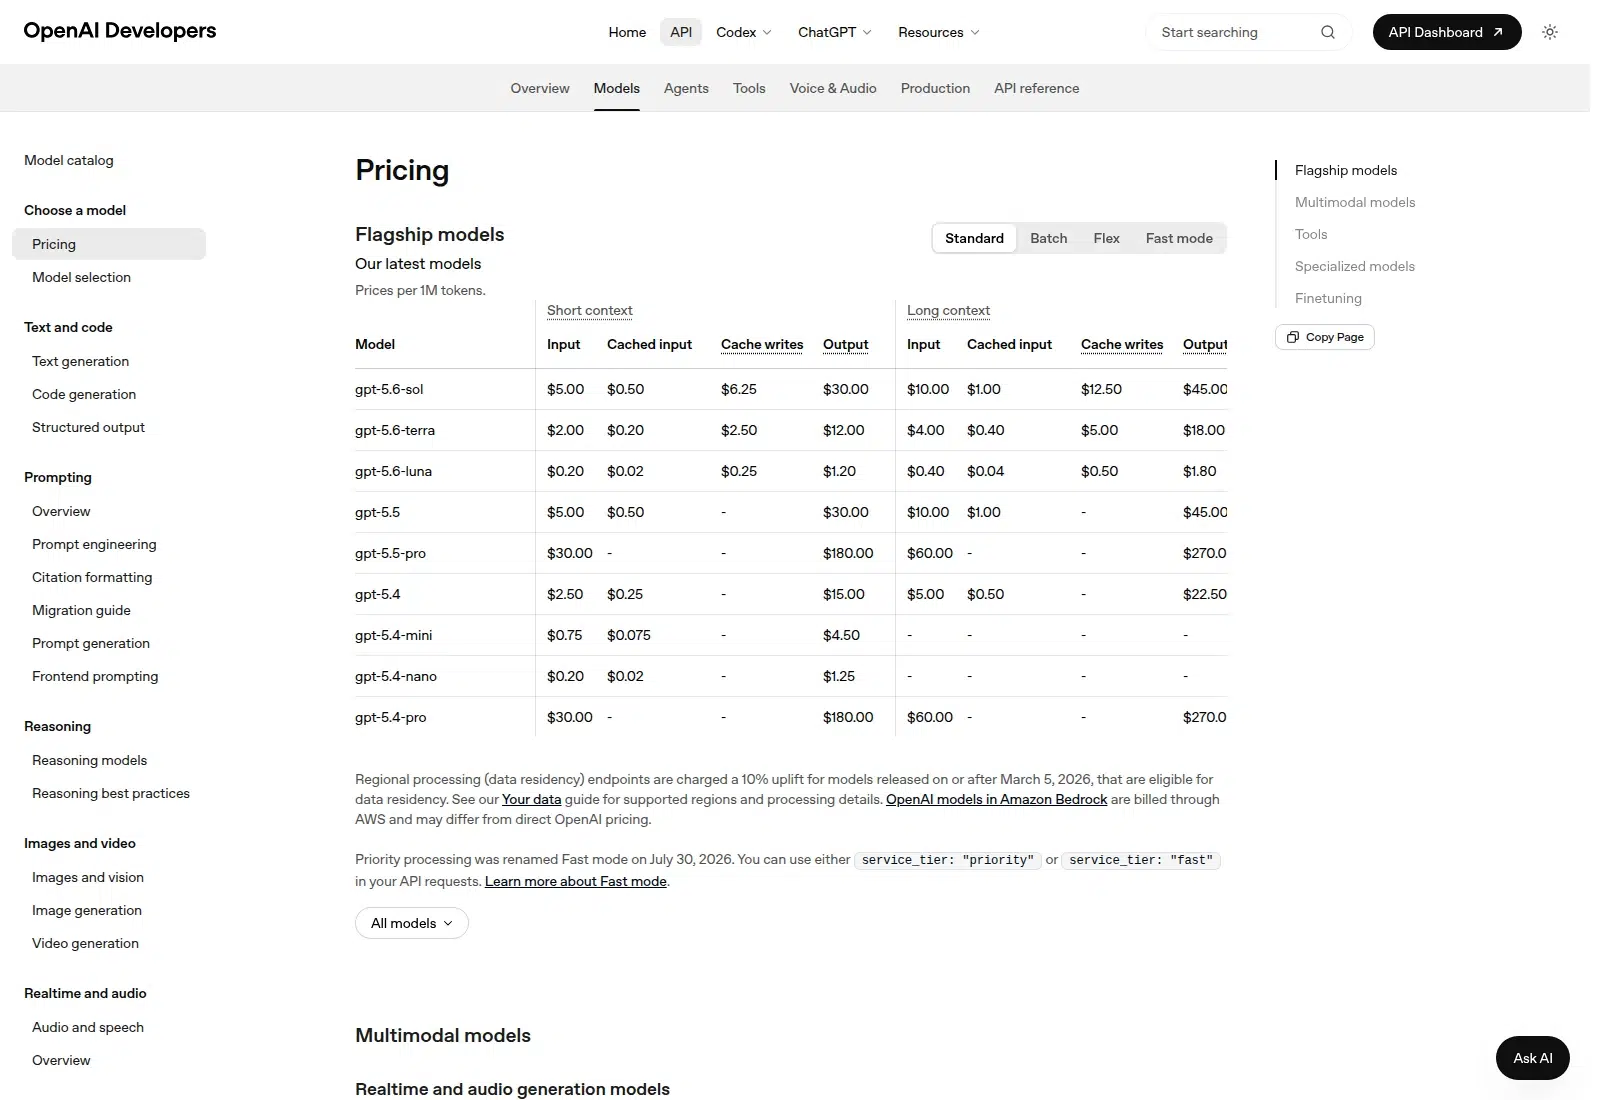Jump to Flagship models in page outline
Screen dimensions: 1600x1100
tap(1346, 170)
